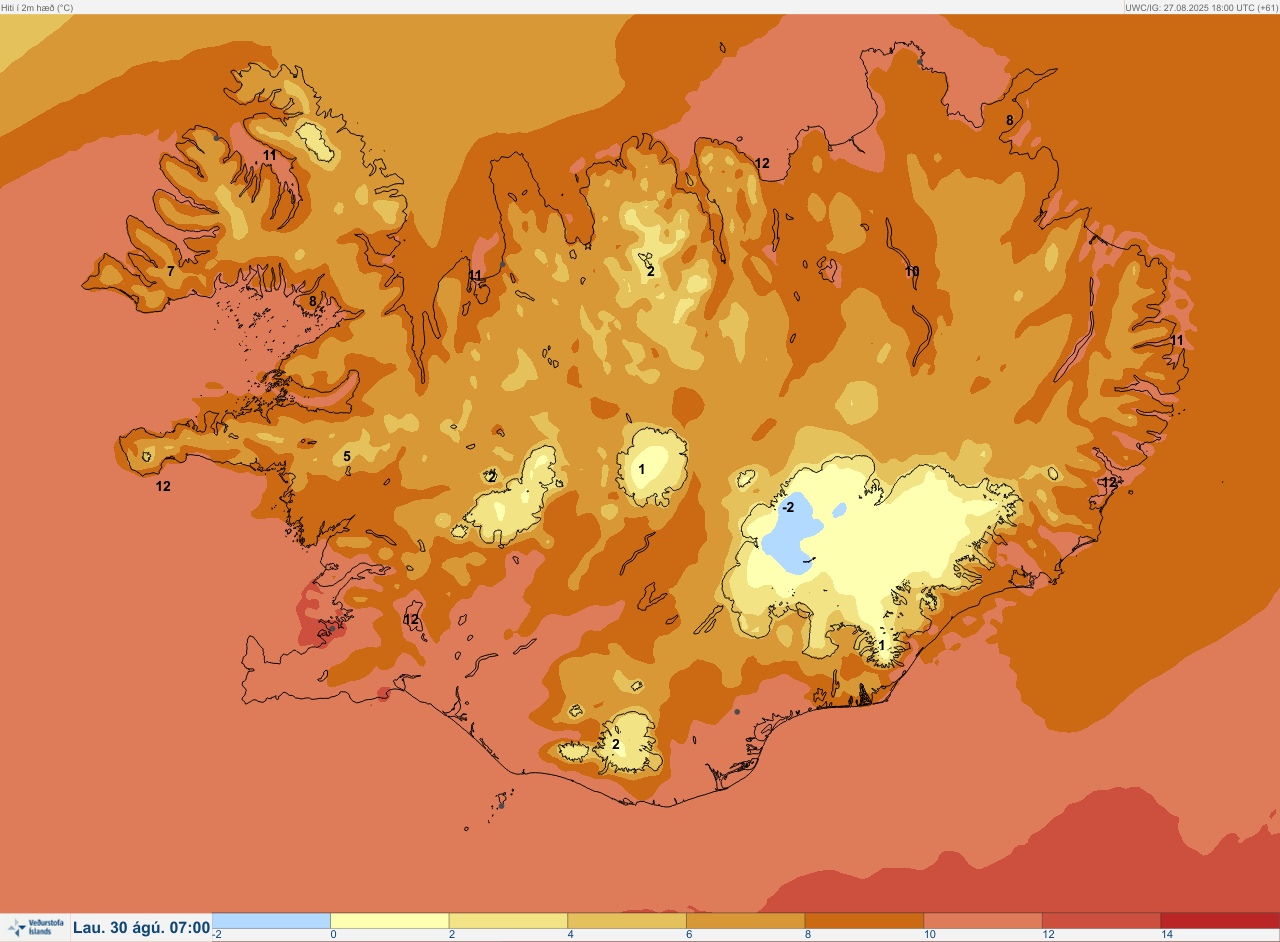1280x942 pixels.
Task: Select the pale yellow 0 to 2 legend swatch
Action: 390,920
